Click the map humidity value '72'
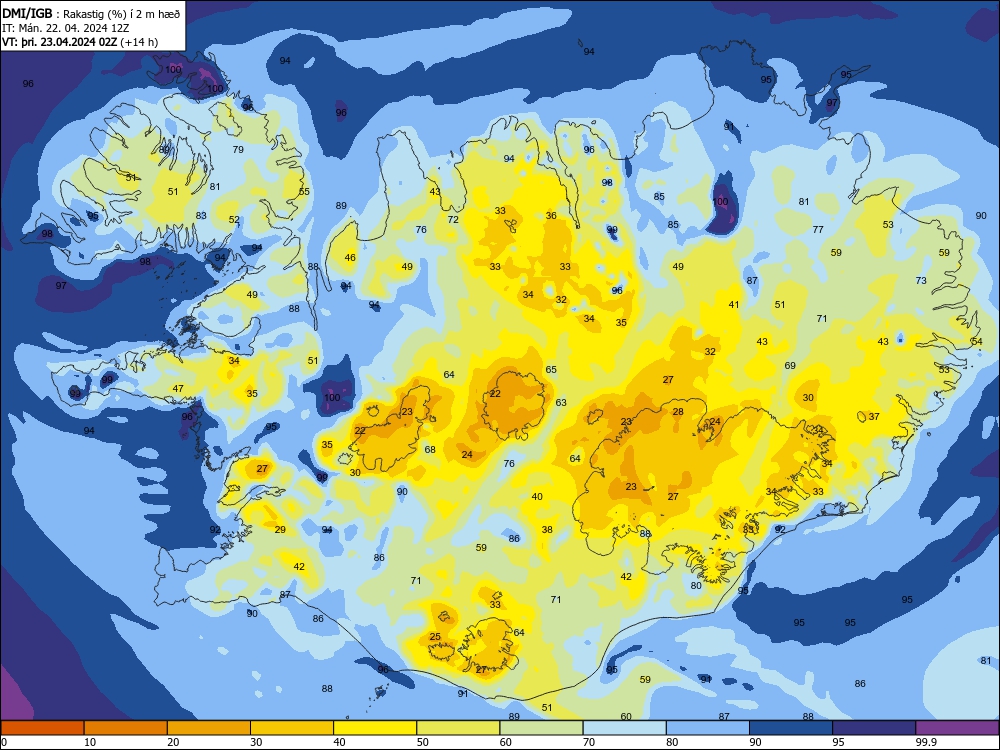This screenshot has height=750, width=1000. [x=453, y=219]
